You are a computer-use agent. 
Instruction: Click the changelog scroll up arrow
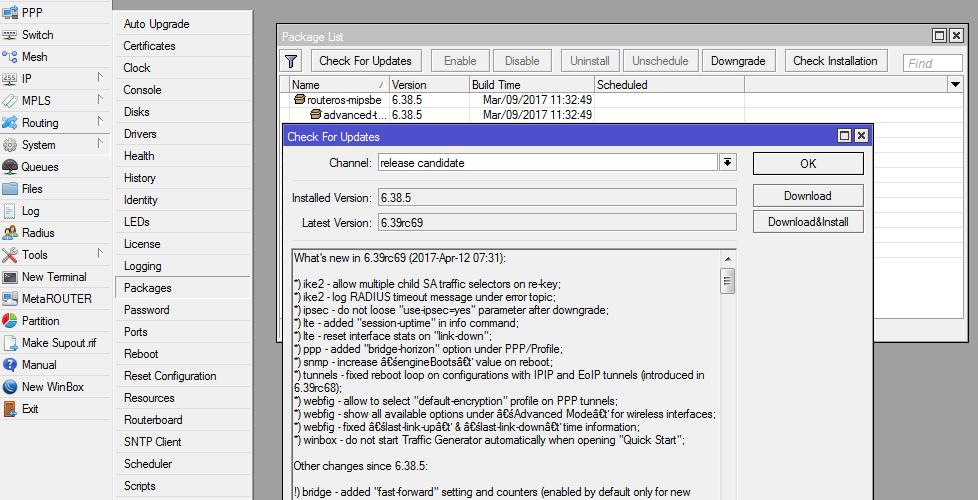click(x=727, y=257)
